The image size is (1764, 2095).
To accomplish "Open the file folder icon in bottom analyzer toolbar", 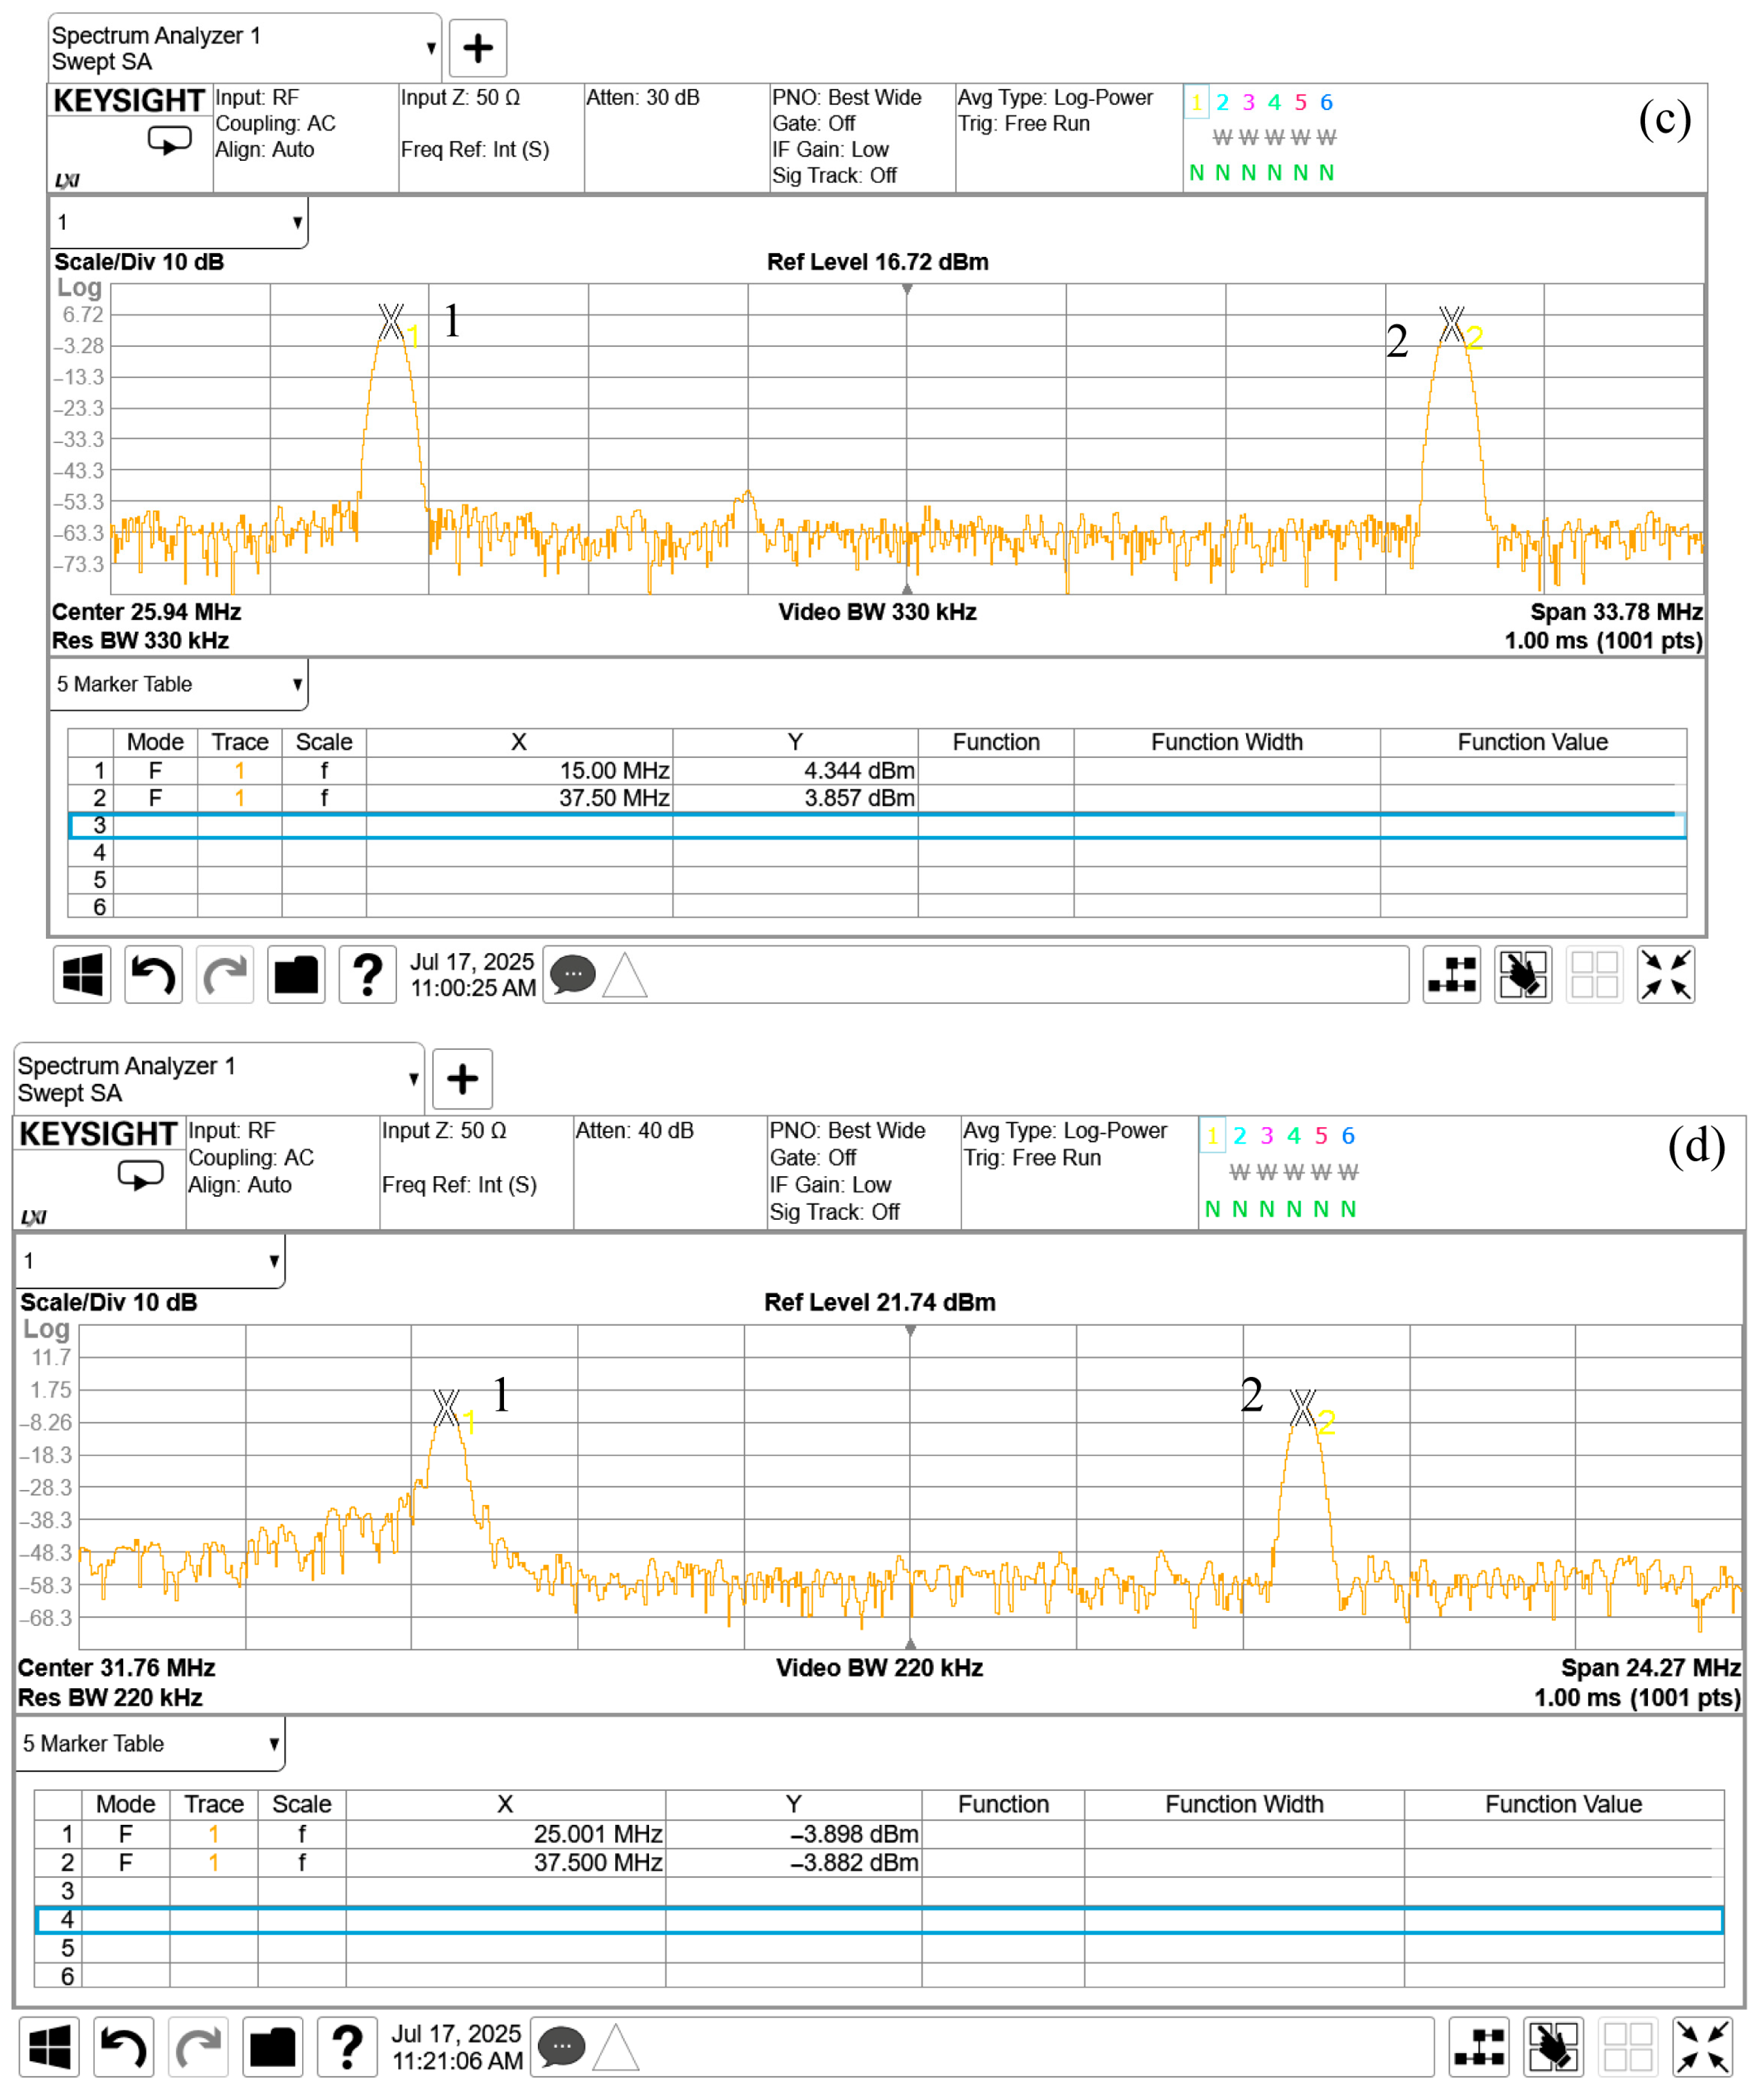I will pos(272,2046).
